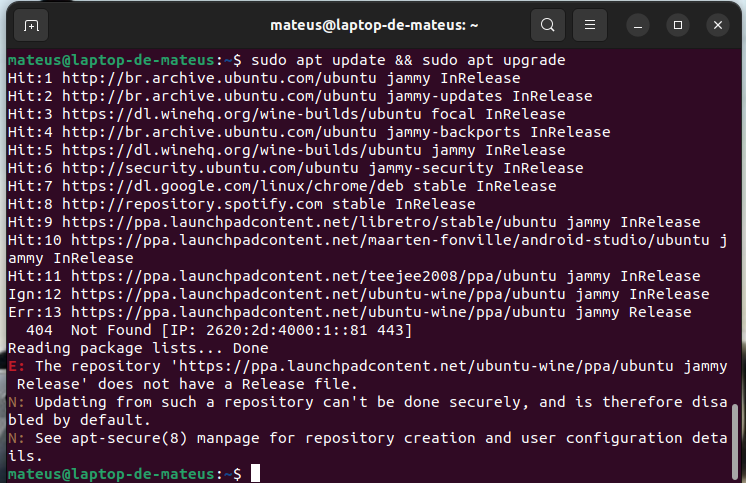Click the Hit:6 security.ubuntu.com jammy-security line
This screenshot has width=746, height=483.
tap(295, 168)
